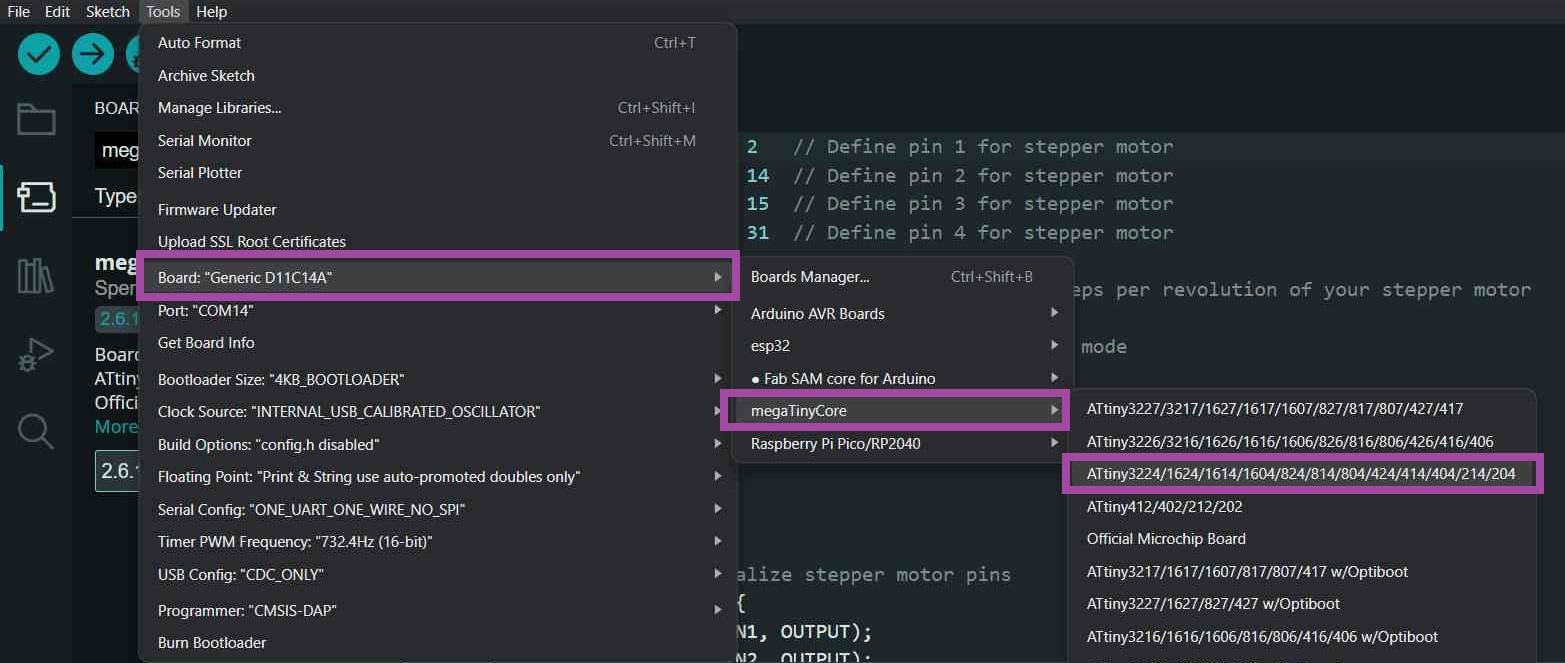Select ATtiny3224/1624/1614 board option
Viewport: 1565px width, 663px height.
(1300, 474)
